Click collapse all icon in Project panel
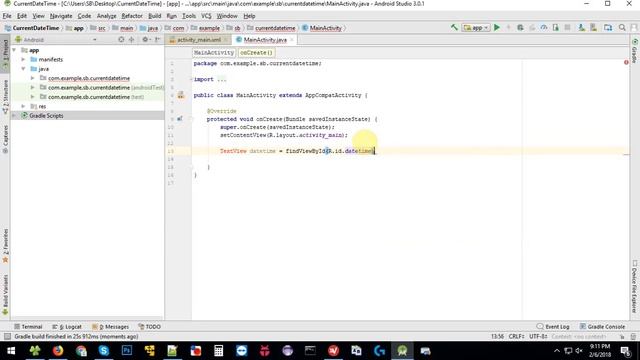This screenshot has width=640, height=360. pyautogui.click(x=131, y=40)
